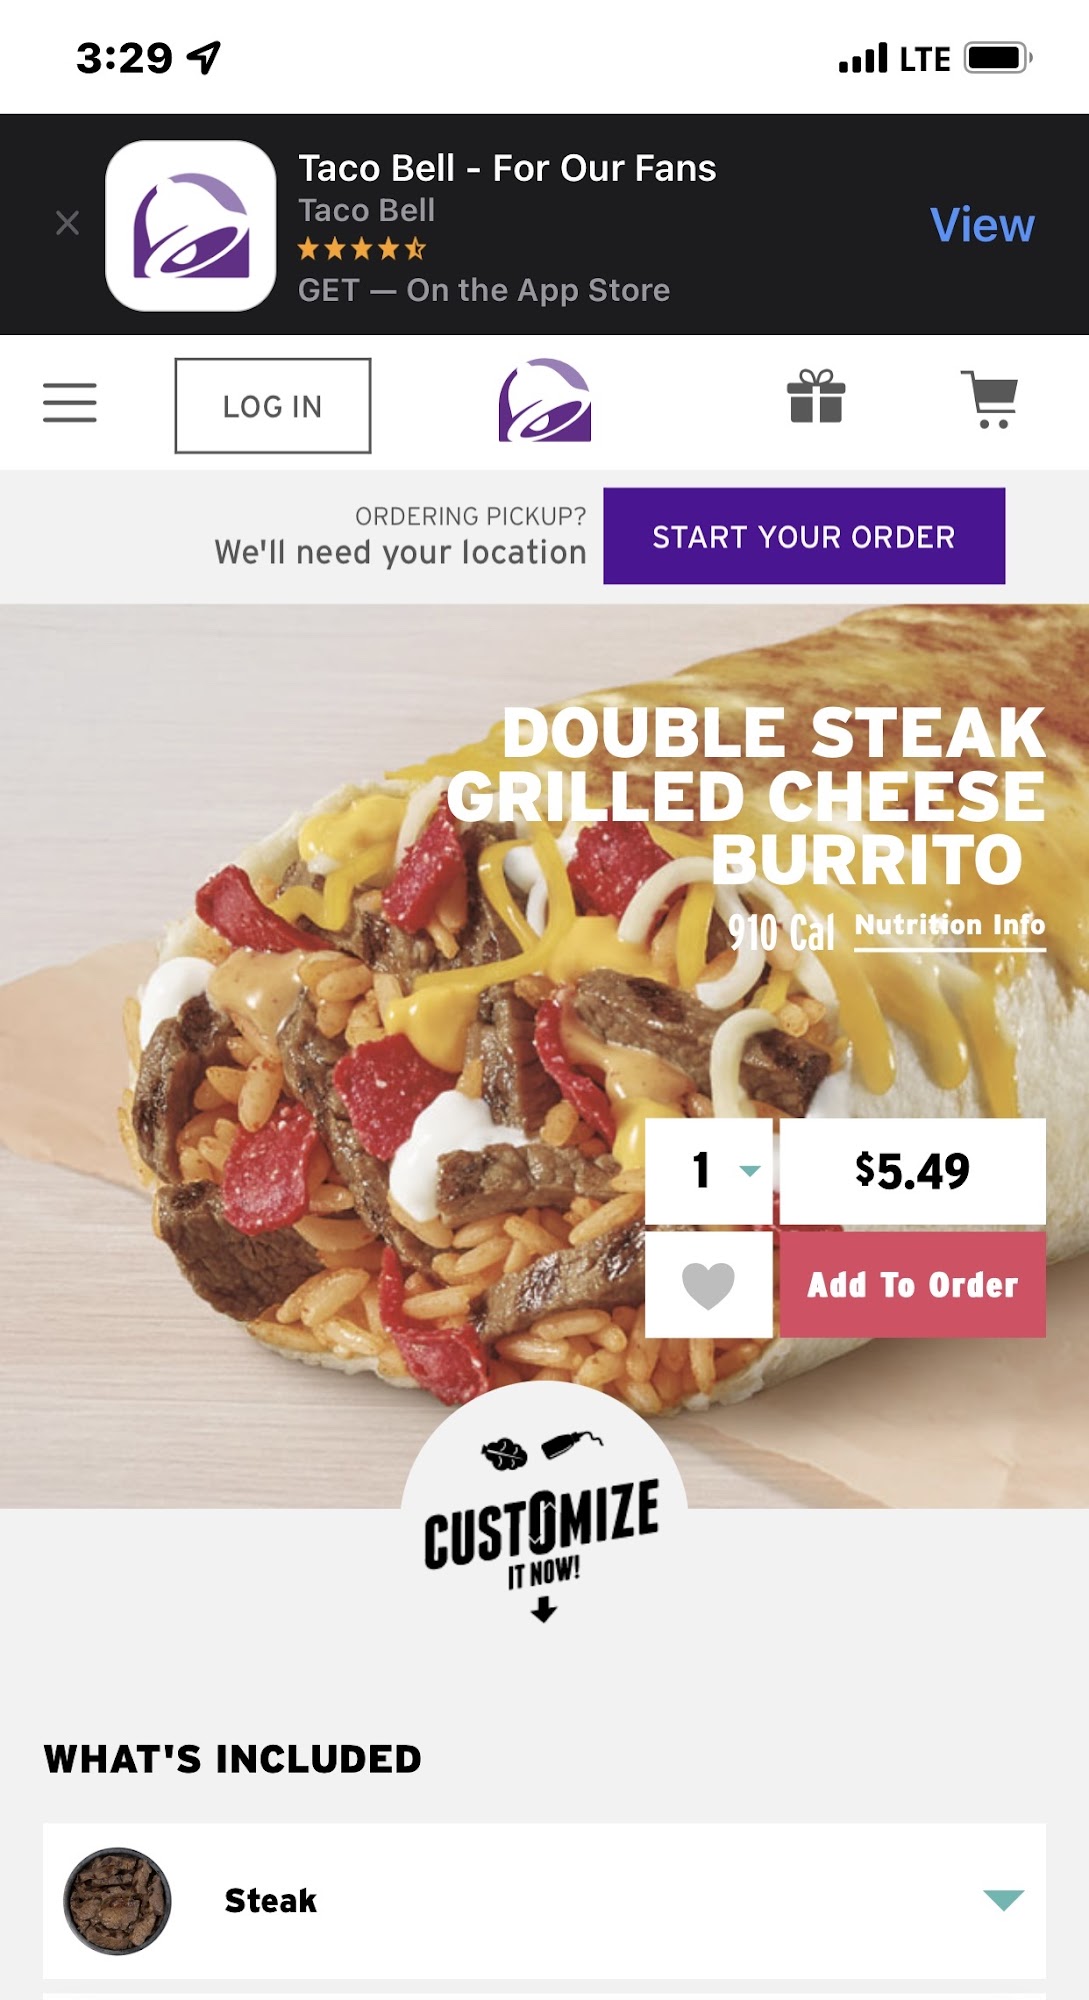Tap the Steak ingredient thumbnail
Screen dimensions: 1089x2000
coord(117,1900)
